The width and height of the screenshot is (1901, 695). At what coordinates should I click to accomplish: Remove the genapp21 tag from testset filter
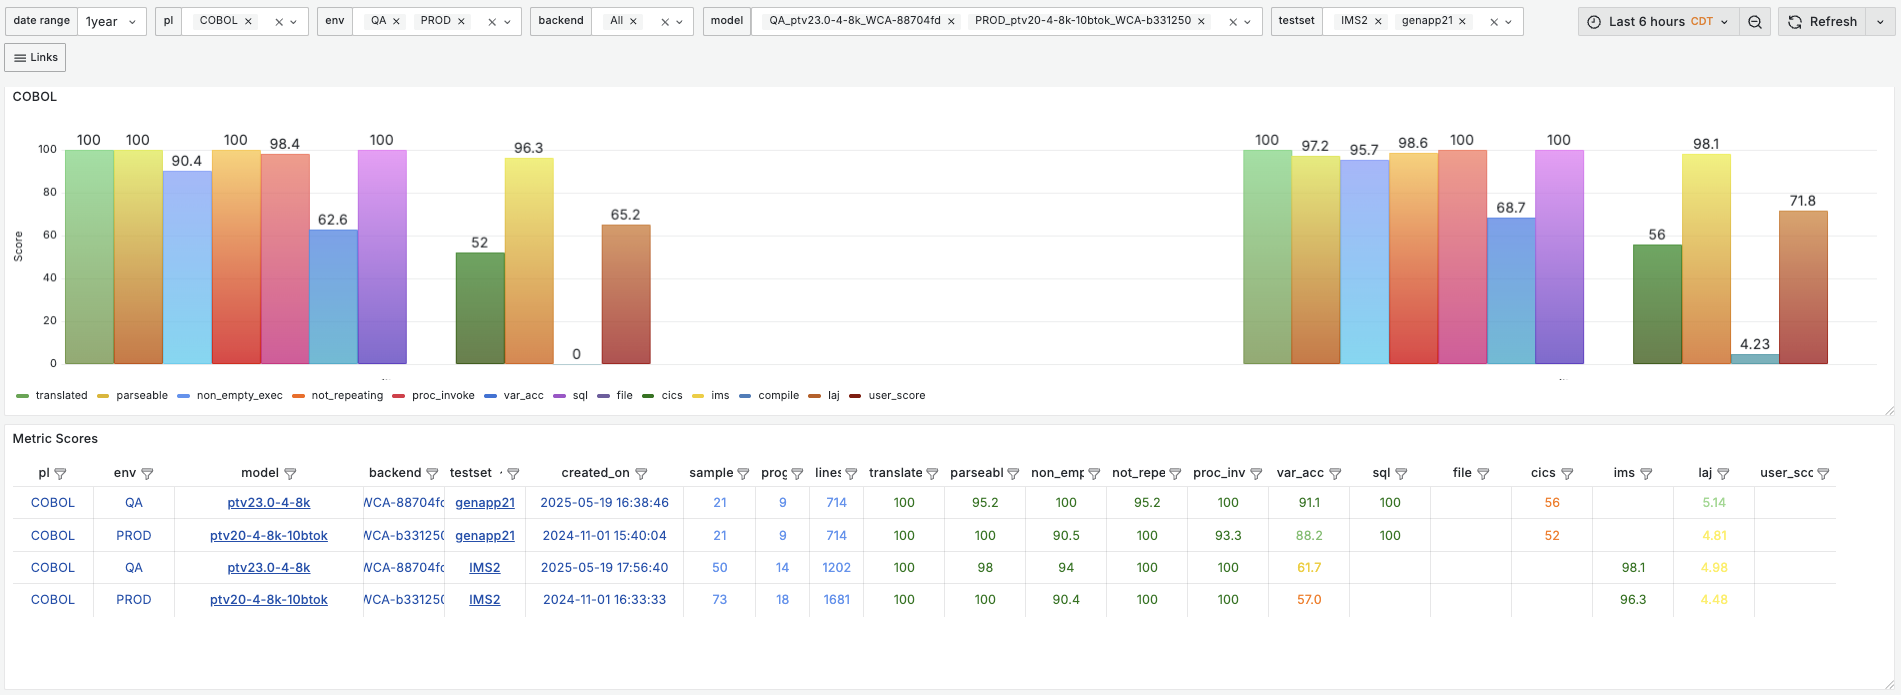pos(1462,21)
